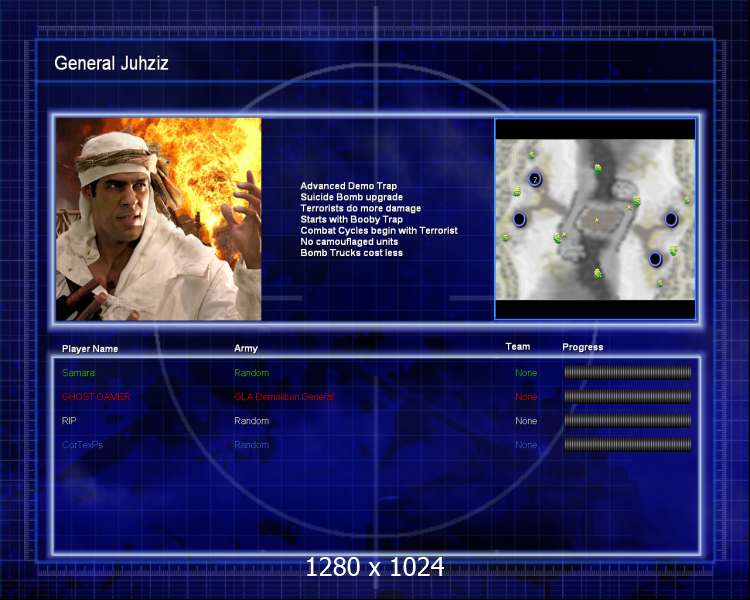The height and width of the screenshot is (600, 750).
Task: Click the Player Name column header
Action: 90,349
